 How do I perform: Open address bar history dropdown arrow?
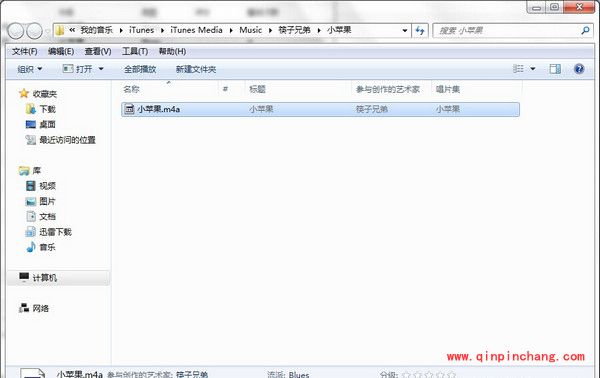404,31
